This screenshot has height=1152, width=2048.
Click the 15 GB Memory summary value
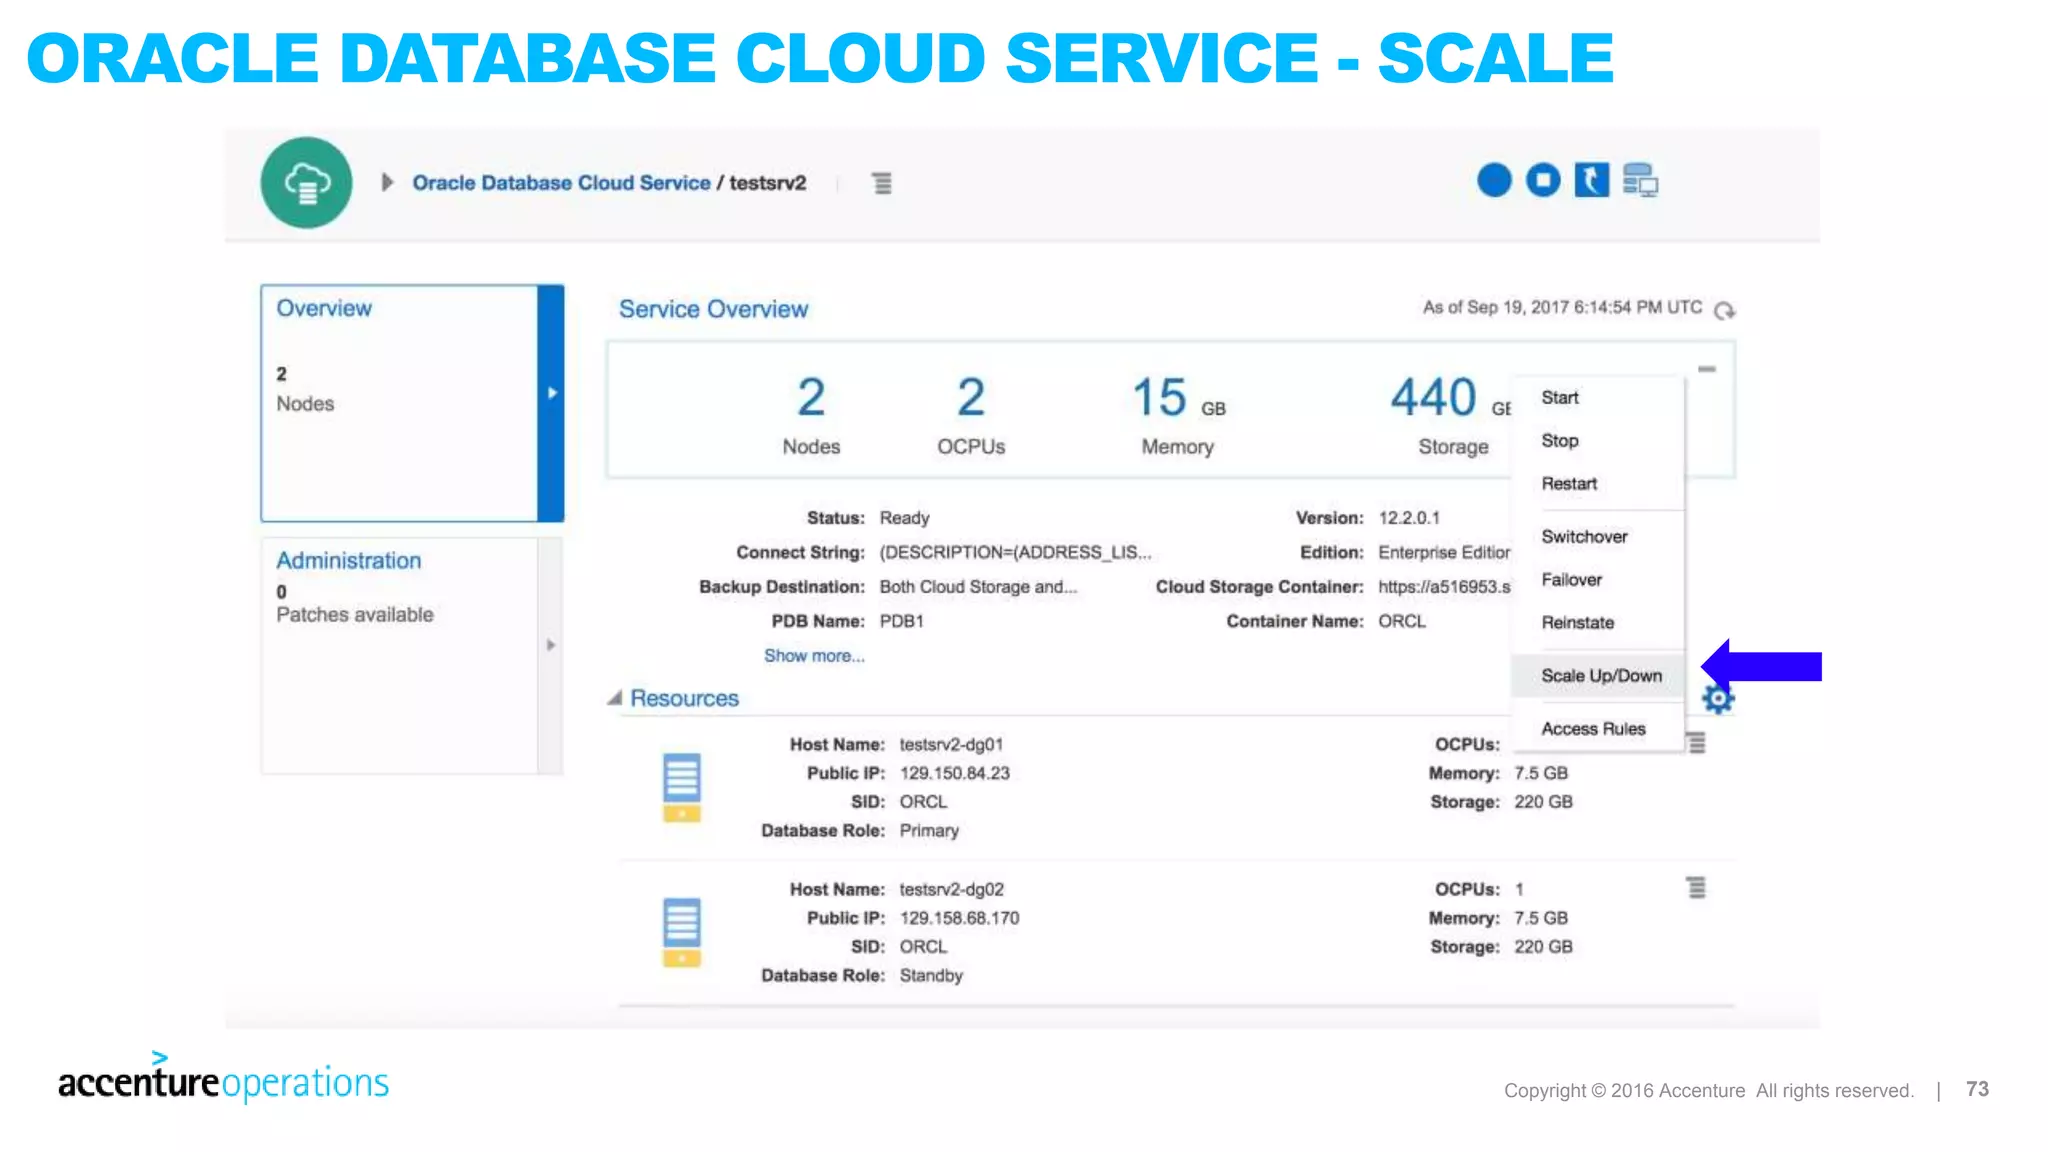1178,398
